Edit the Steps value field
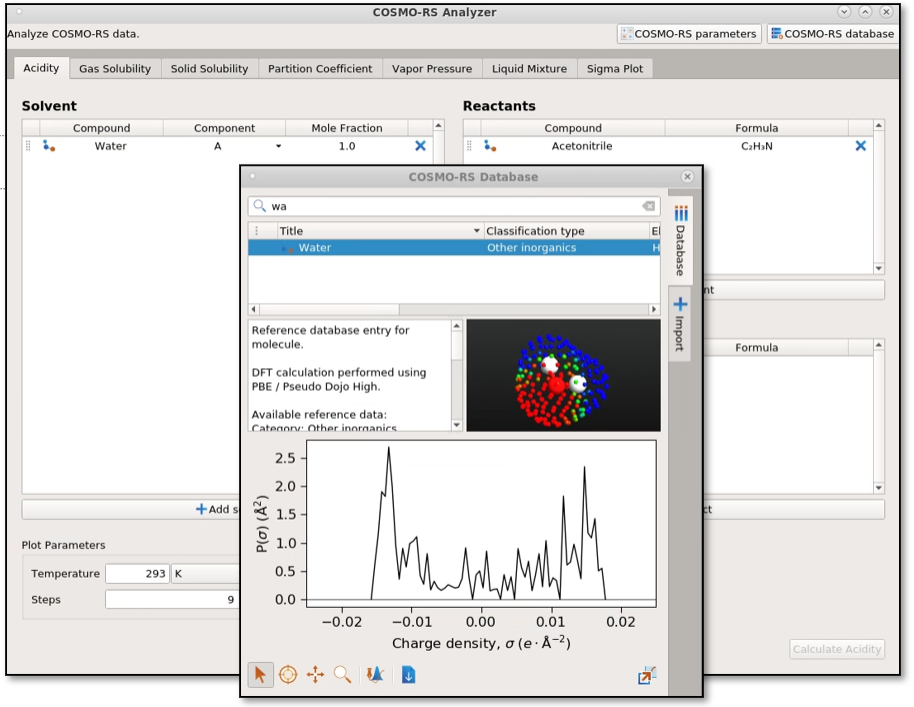 pyautogui.click(x=172, y=599)
